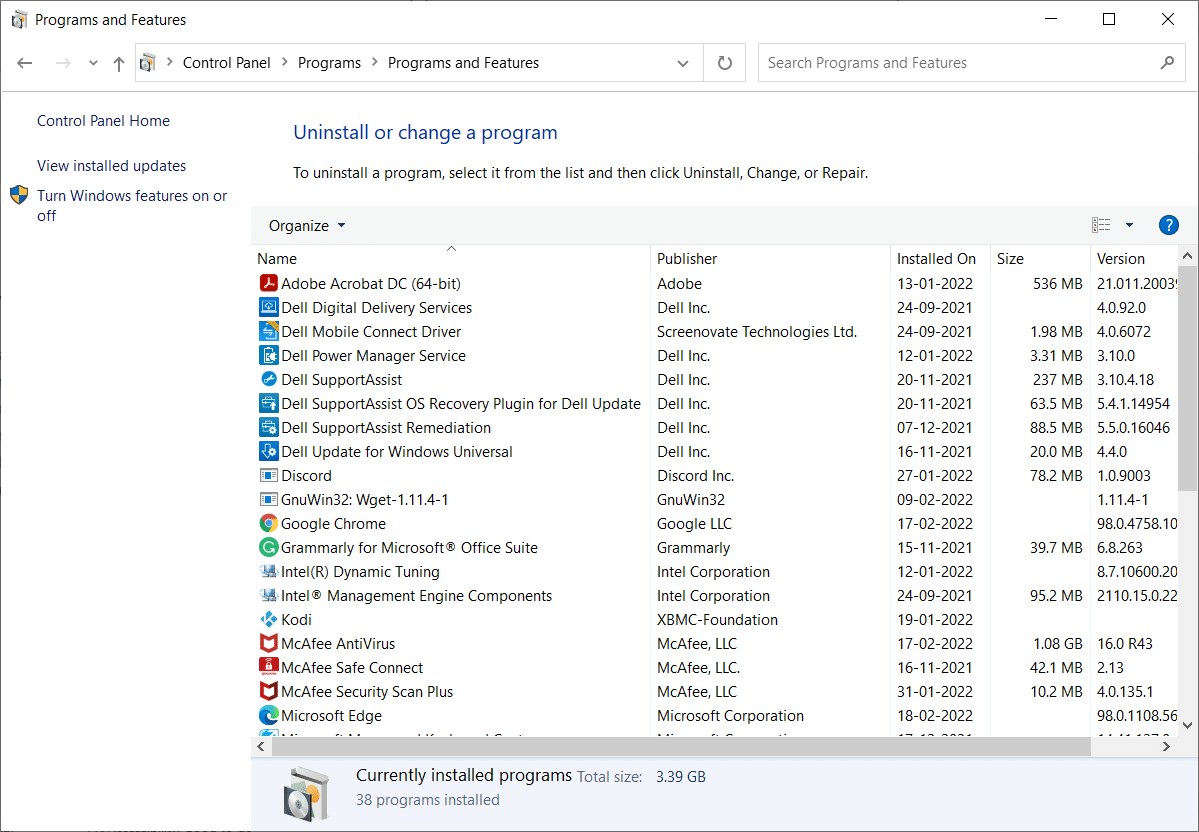This screenshot has height=832, width=1199.
Task: Click the 1.08 GB size cell
Action: pyautogui.click(x=1058, y=644)
